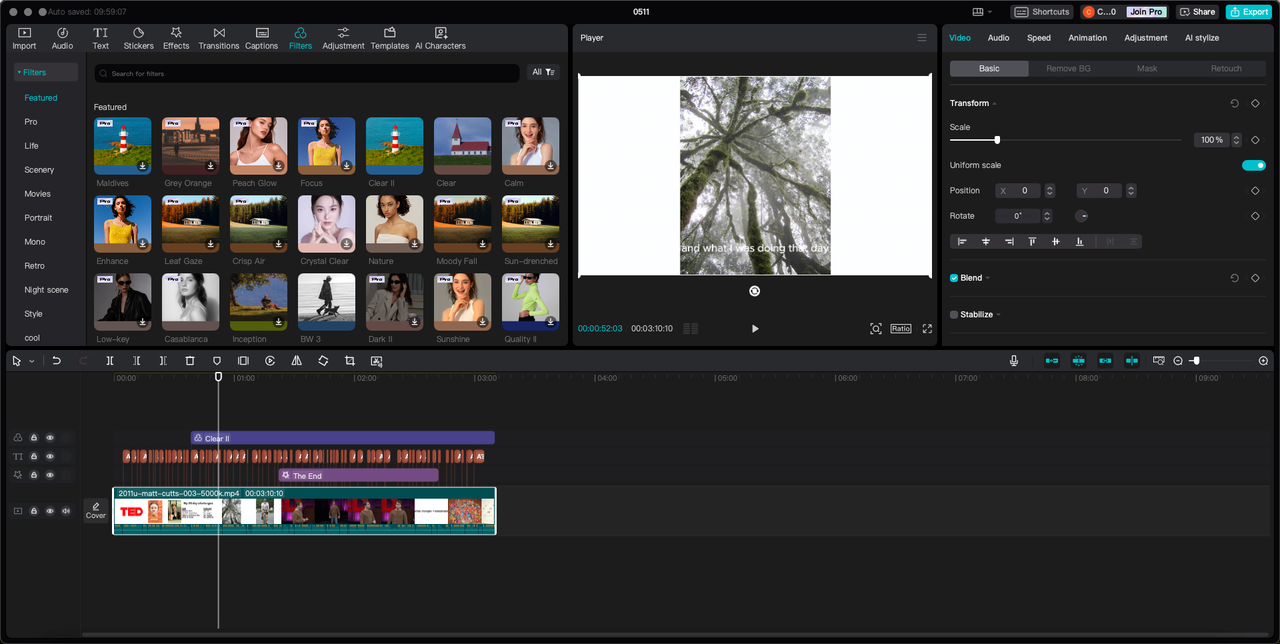The height and width of the screenshot is (644, 1280).
Task: Click the Add marker shield icon
Action: [217, 361]
